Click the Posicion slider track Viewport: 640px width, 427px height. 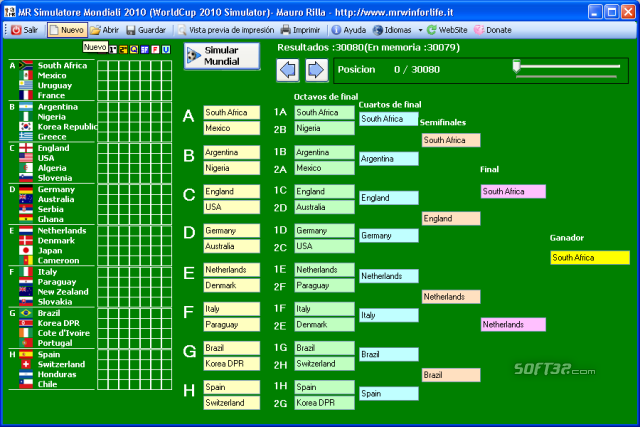coord(568,66)
